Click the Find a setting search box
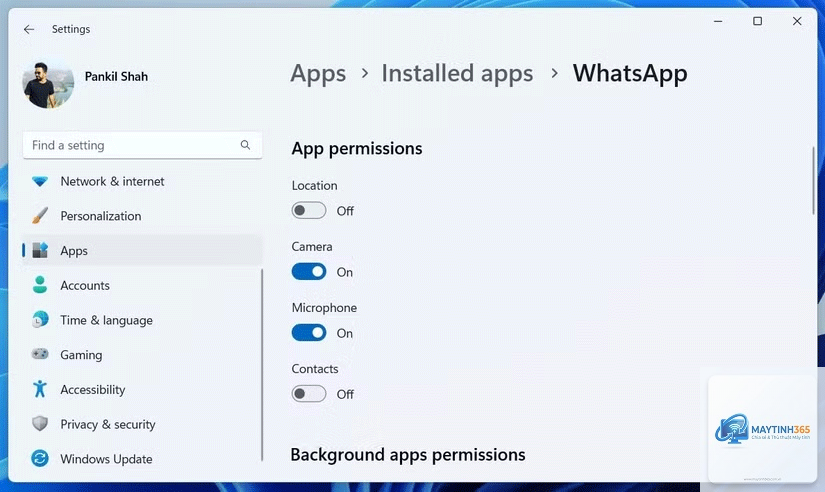The width and height of the screenshot is (825, 492). coord(142,145)
